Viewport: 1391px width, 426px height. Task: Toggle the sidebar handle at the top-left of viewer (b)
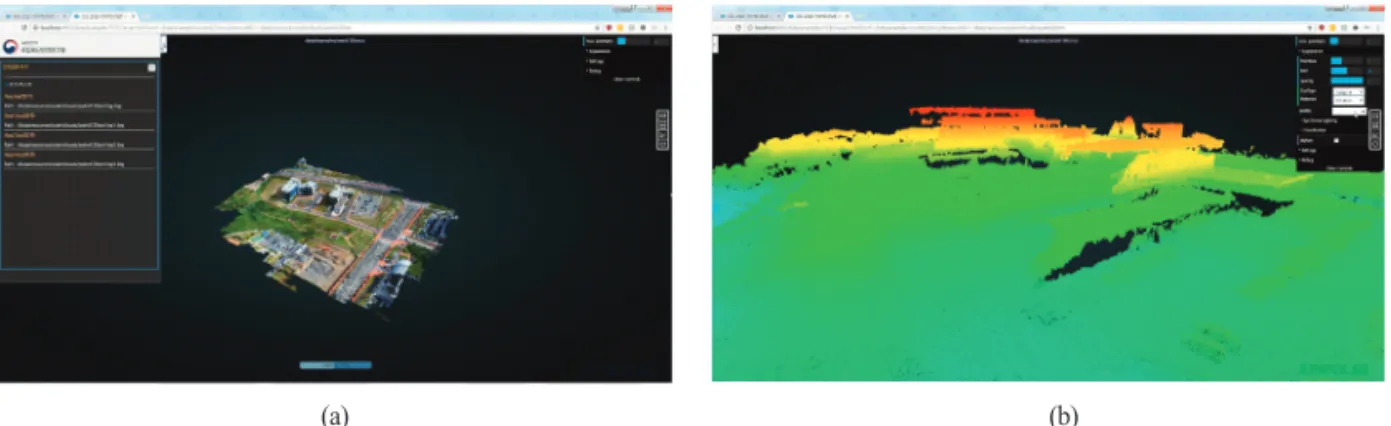(x=714, y=43)
